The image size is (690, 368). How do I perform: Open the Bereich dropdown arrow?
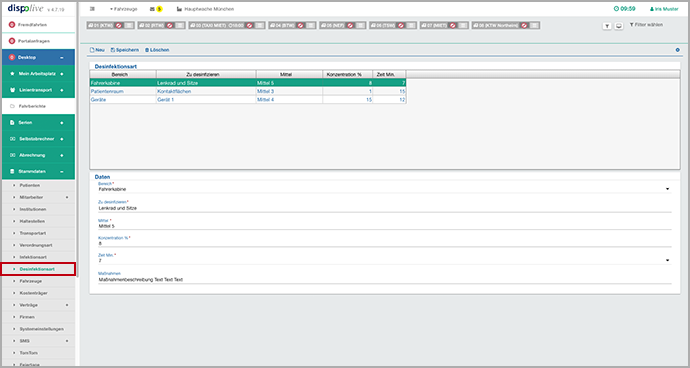[x=668, y=189]
